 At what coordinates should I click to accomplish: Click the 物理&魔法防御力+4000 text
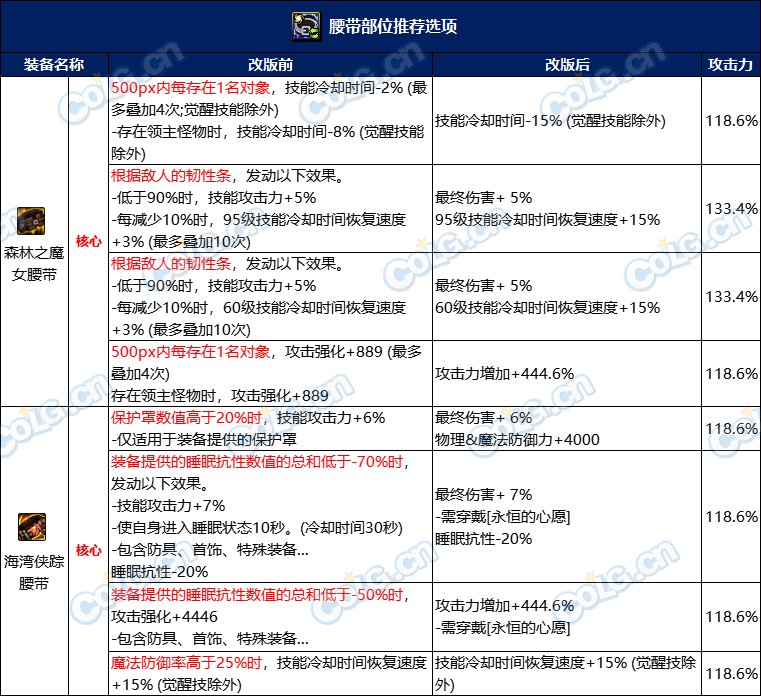[x=517, y=440]
